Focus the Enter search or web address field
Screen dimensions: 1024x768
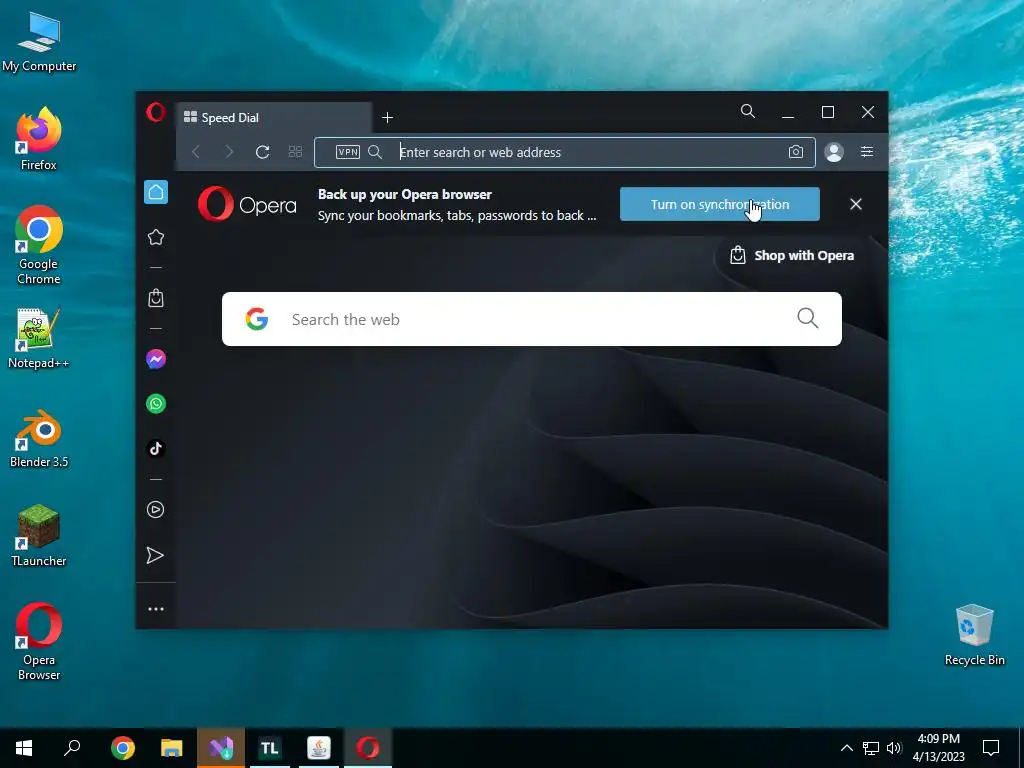pyautogui.click(x=565, y=152)
